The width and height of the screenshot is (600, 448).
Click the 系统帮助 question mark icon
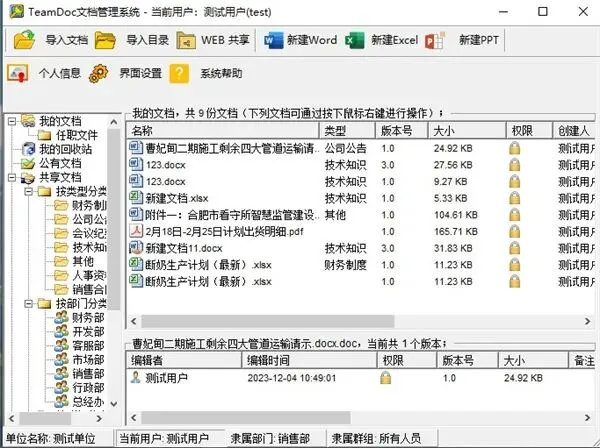pyautogui.click(x=179, y=73)
